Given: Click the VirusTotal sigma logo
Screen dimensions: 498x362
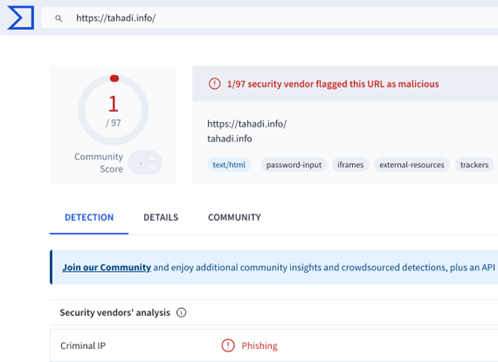Looking at the screenshot, I should click(x=21, y=18).
